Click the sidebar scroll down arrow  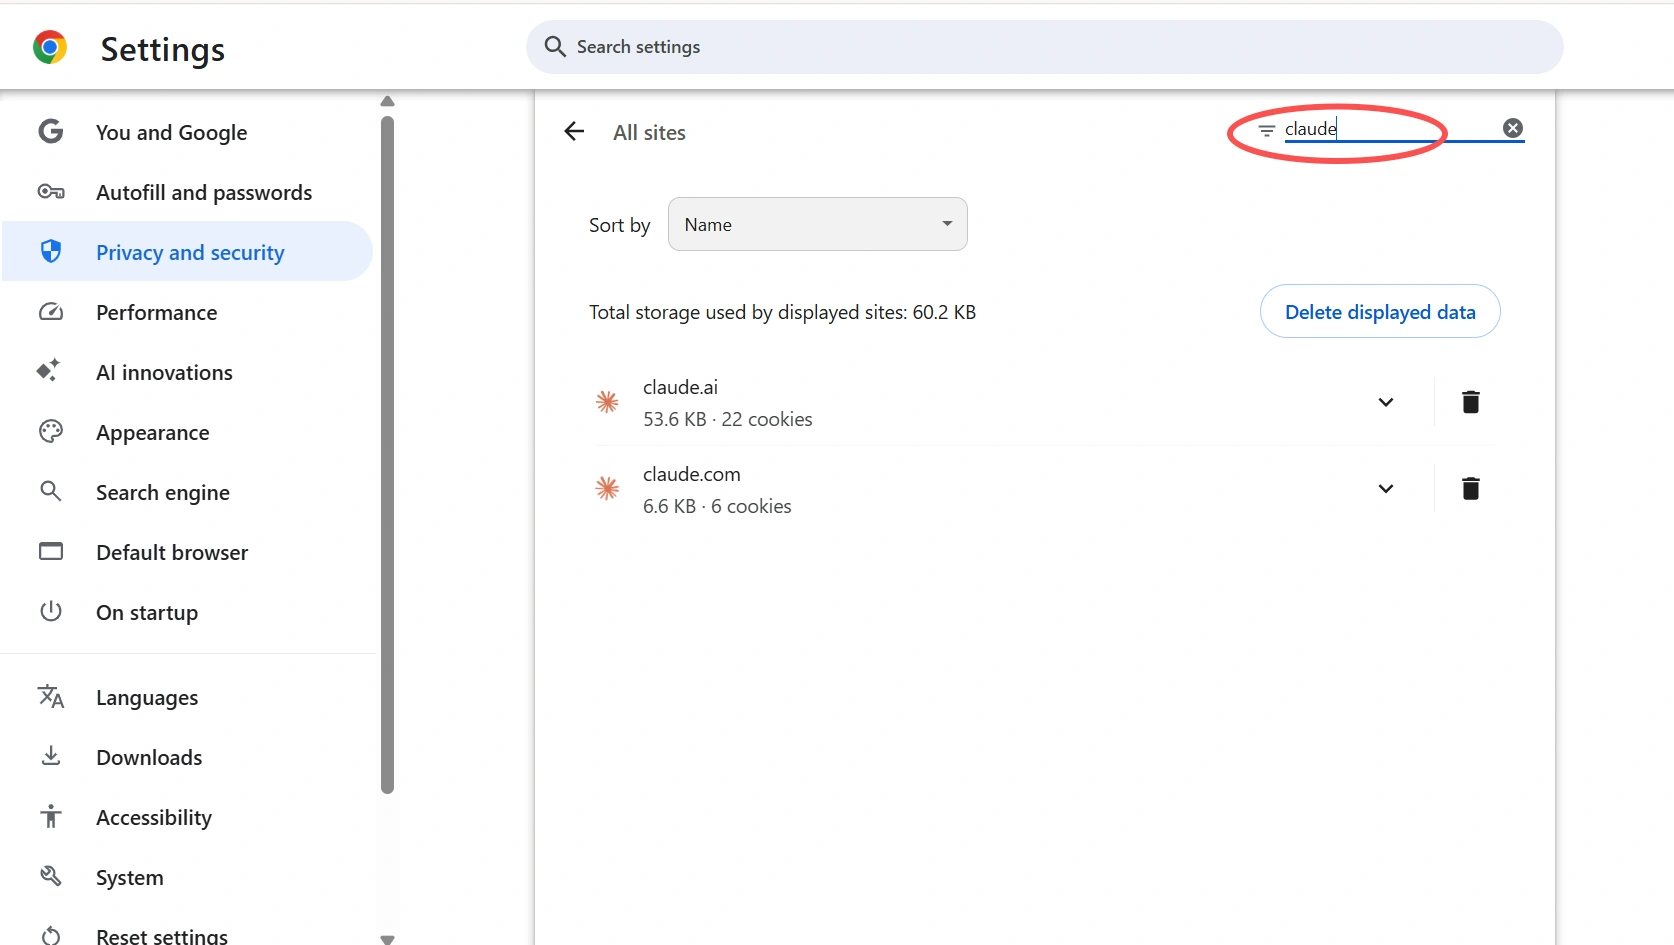[x=388, y=938]
